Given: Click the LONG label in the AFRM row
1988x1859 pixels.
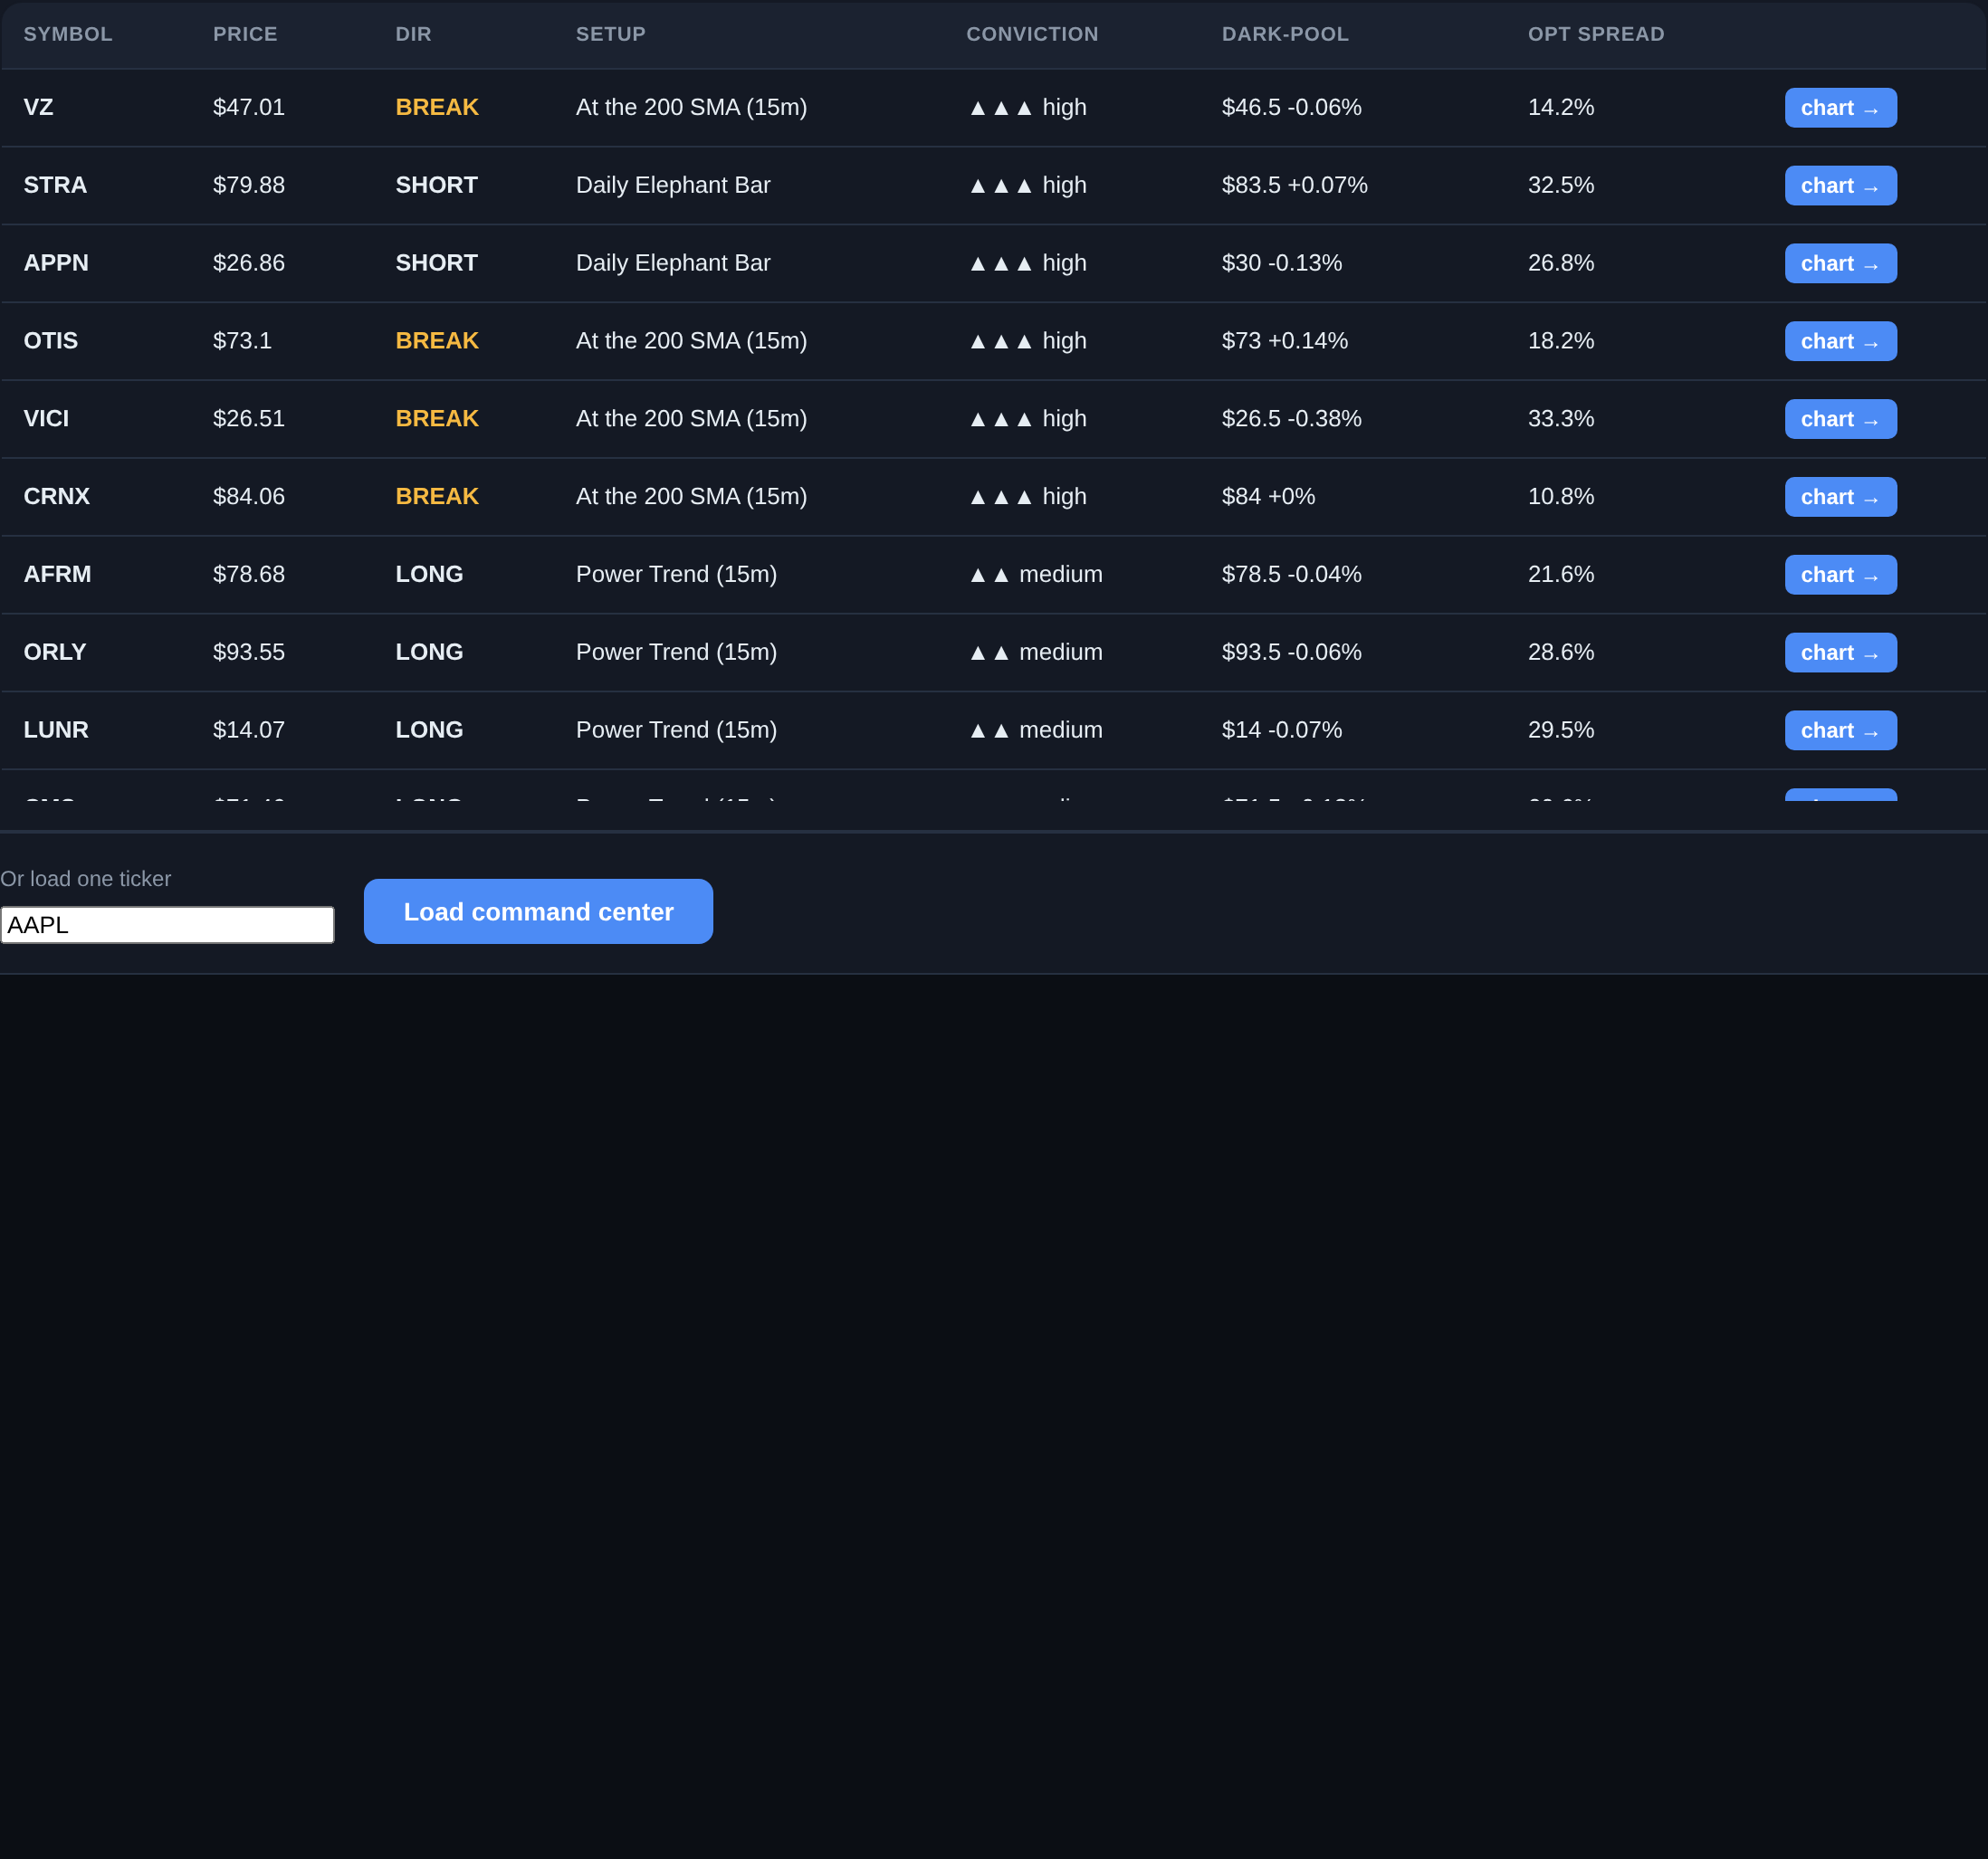Looking at the screenshot, I should point(429,574).
